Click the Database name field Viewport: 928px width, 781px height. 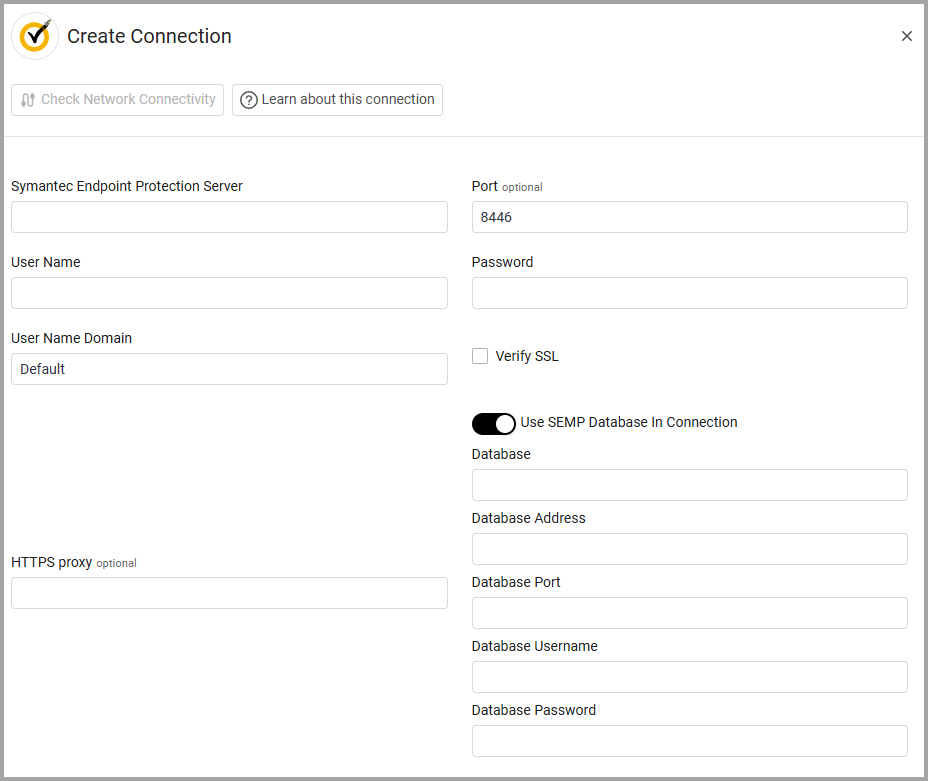point(689,485)
